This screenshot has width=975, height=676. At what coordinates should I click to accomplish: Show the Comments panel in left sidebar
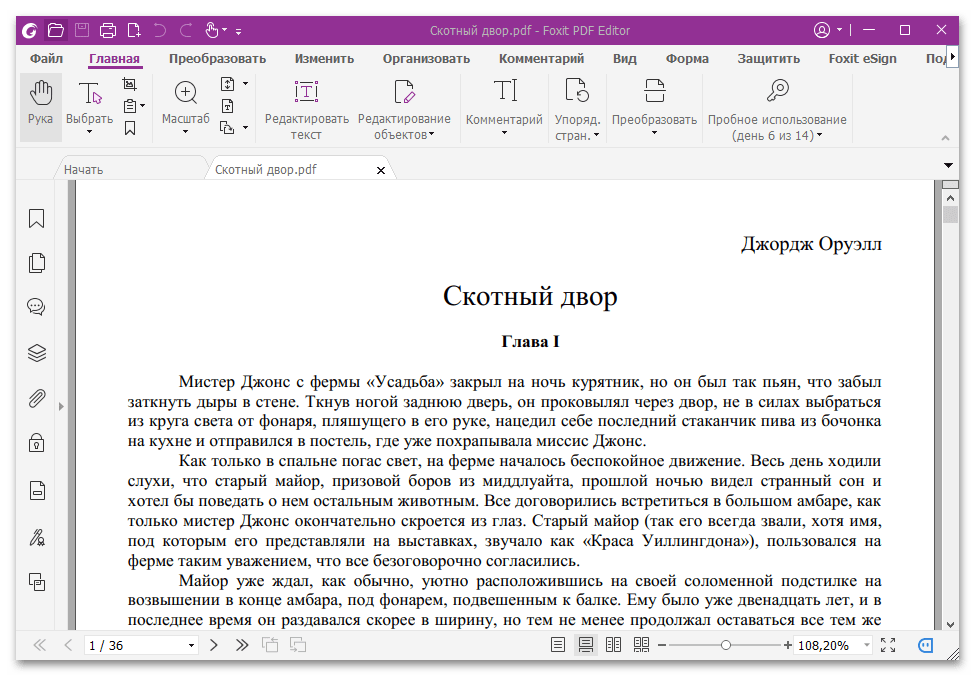[37, 307]
